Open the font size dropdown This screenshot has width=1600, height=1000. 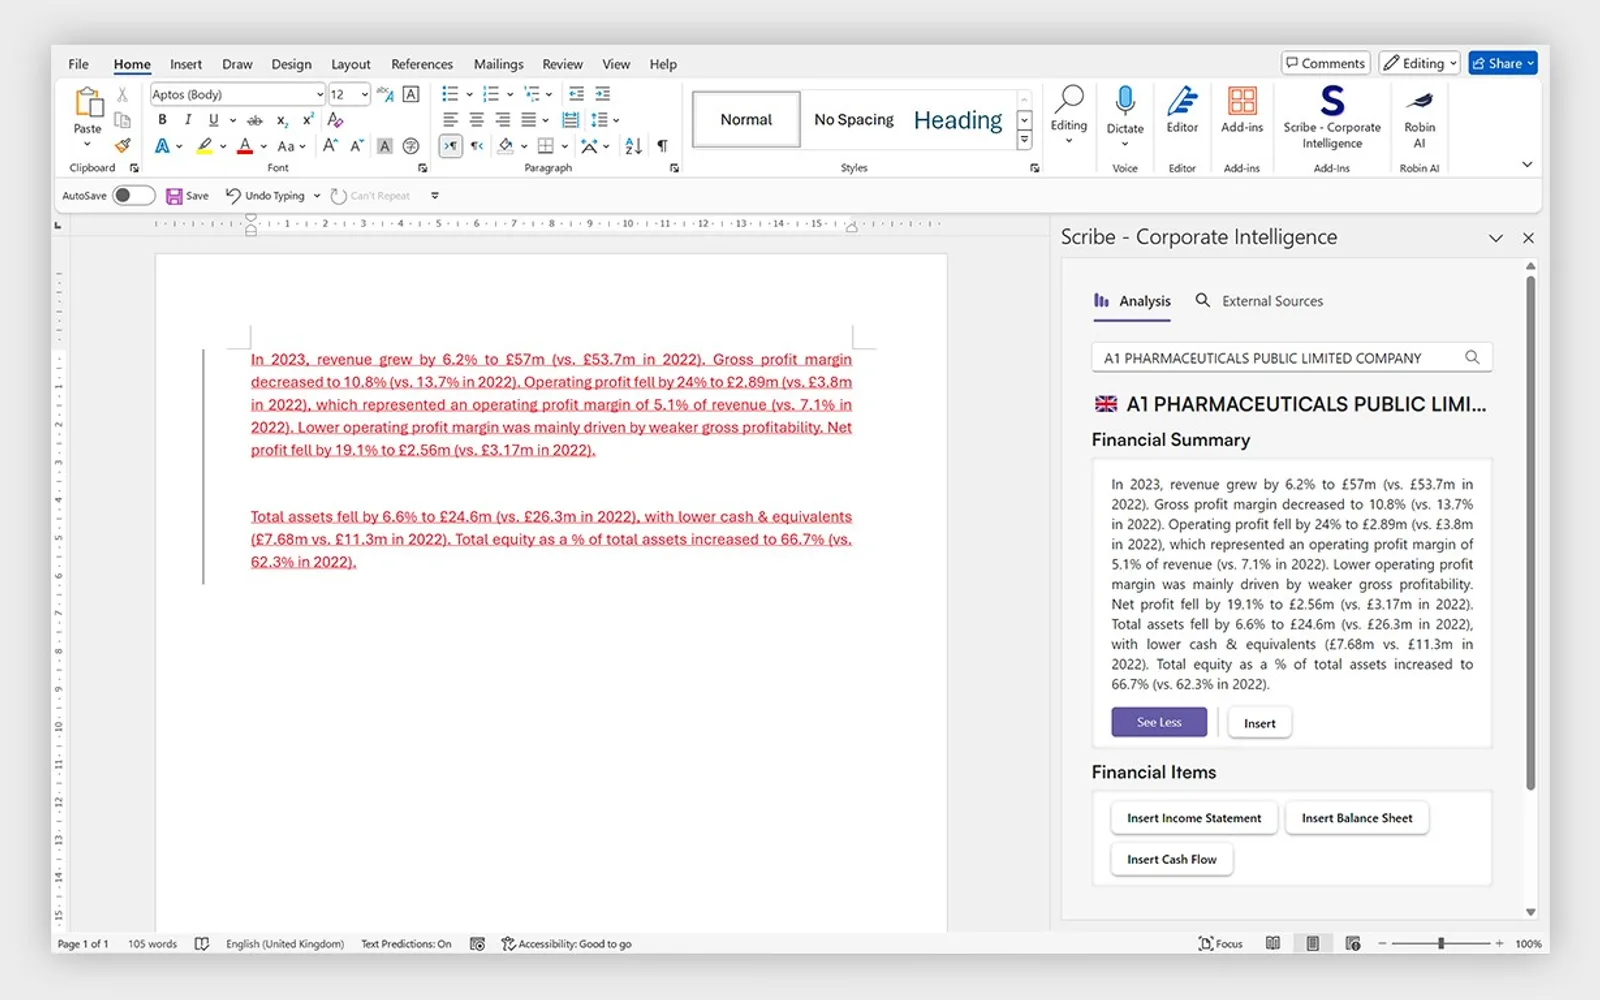click(x=365, y=94)
